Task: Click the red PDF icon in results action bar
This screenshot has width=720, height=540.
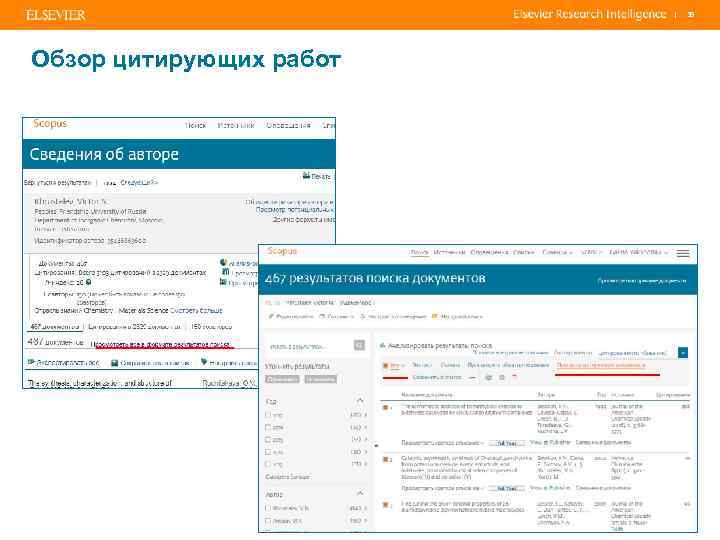Action: coord(514,377)
